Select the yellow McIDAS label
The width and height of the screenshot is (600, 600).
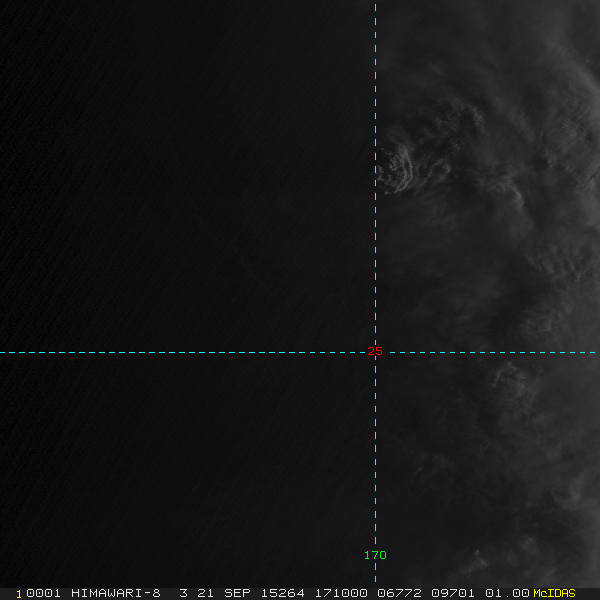[554, 593]
